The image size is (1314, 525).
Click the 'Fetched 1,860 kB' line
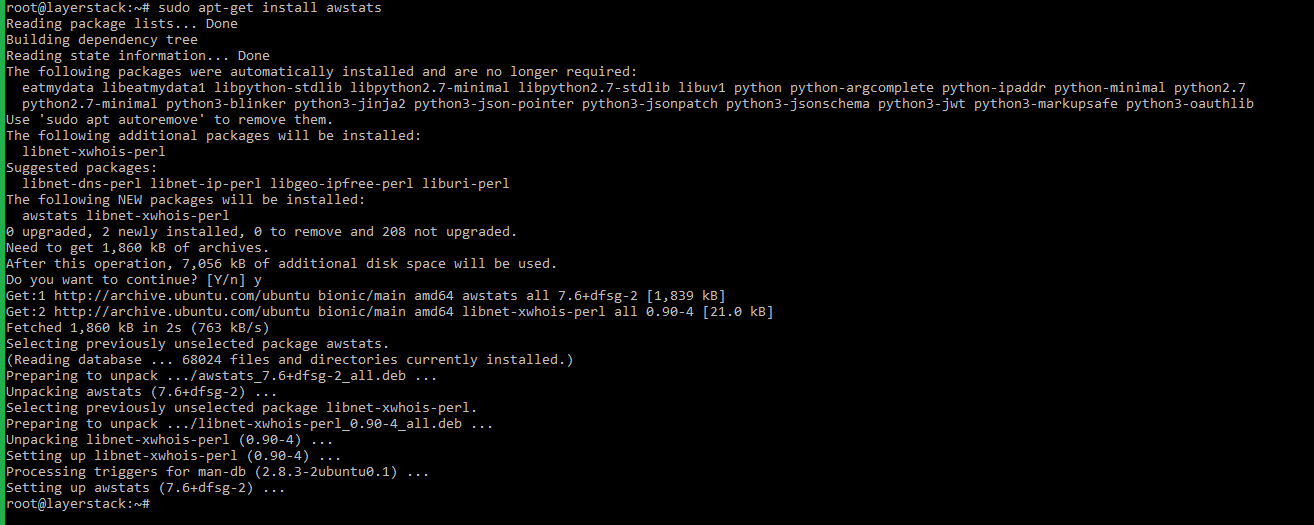point(137,328)
